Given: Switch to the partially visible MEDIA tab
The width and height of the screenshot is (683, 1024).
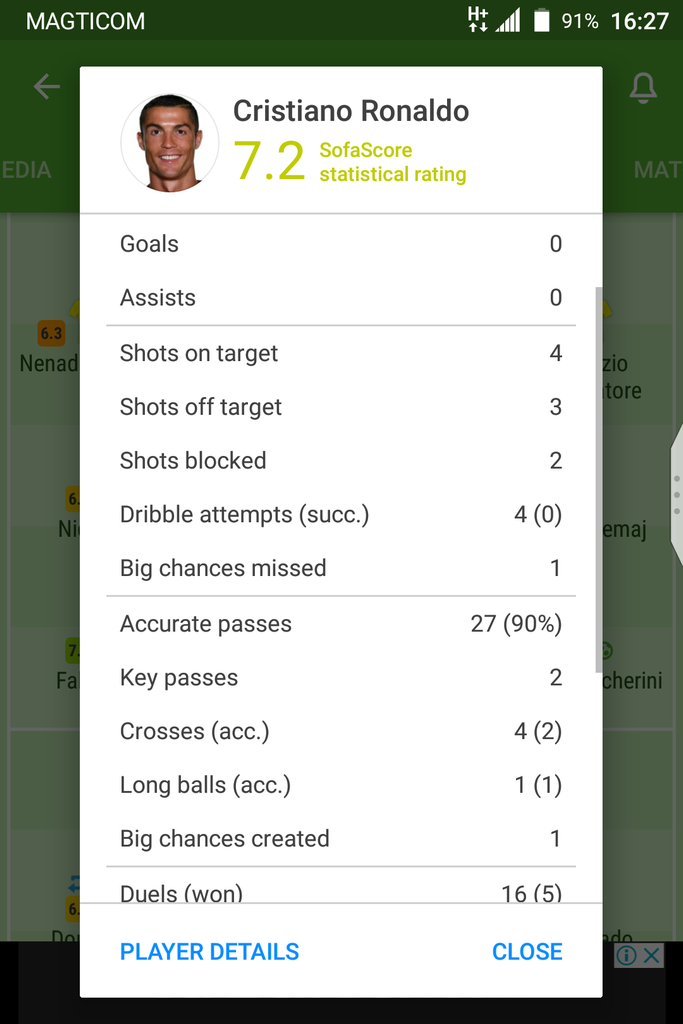Looking at the screenshot, I should [x=27, y=170].
